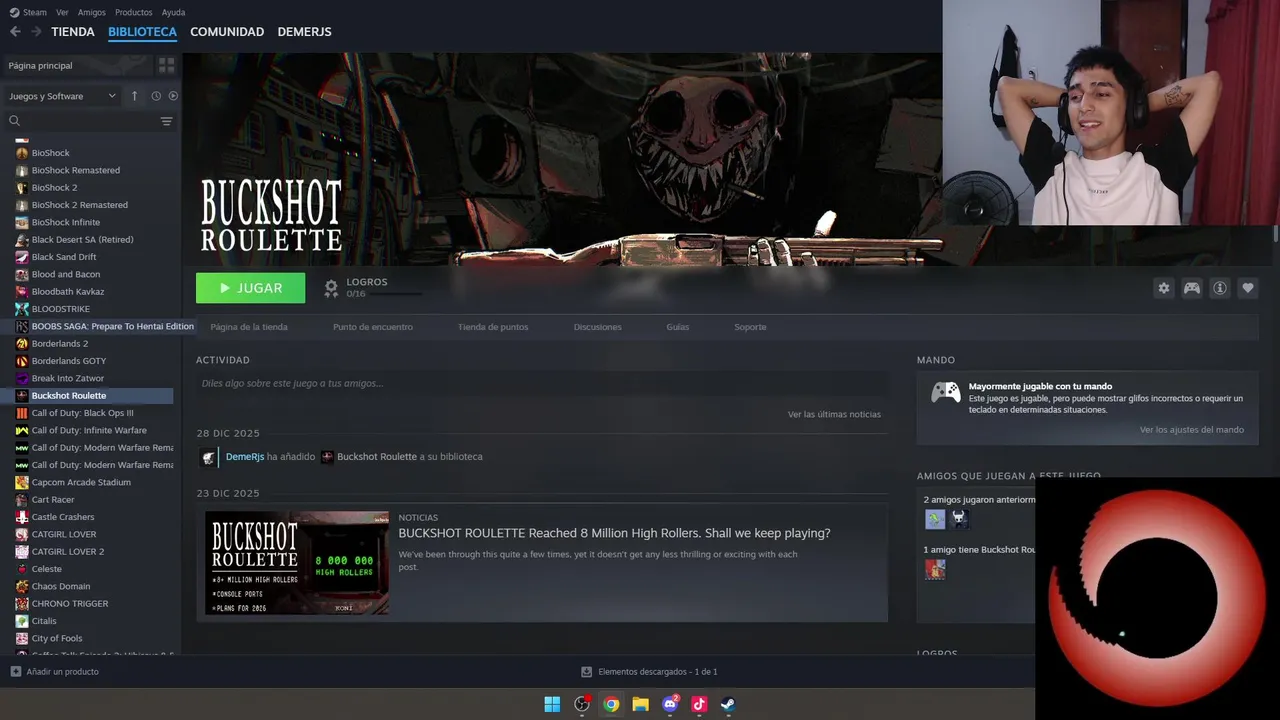Open the Ayuda menu
Viewport: 1280px width, 720px height.
[x=173, y=12]
